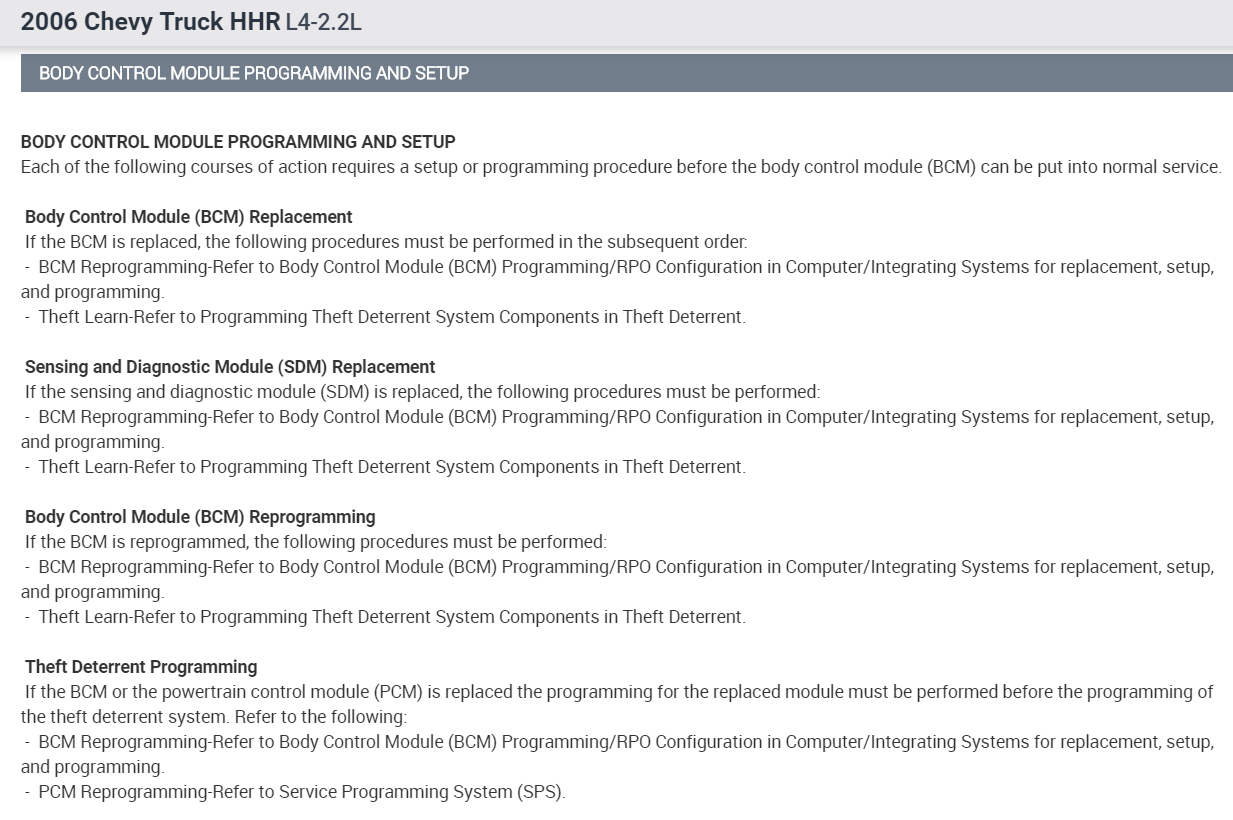Open BCM Reprogramming reference under BCM Replacement

pyautogui.click(x=626, y=267)
